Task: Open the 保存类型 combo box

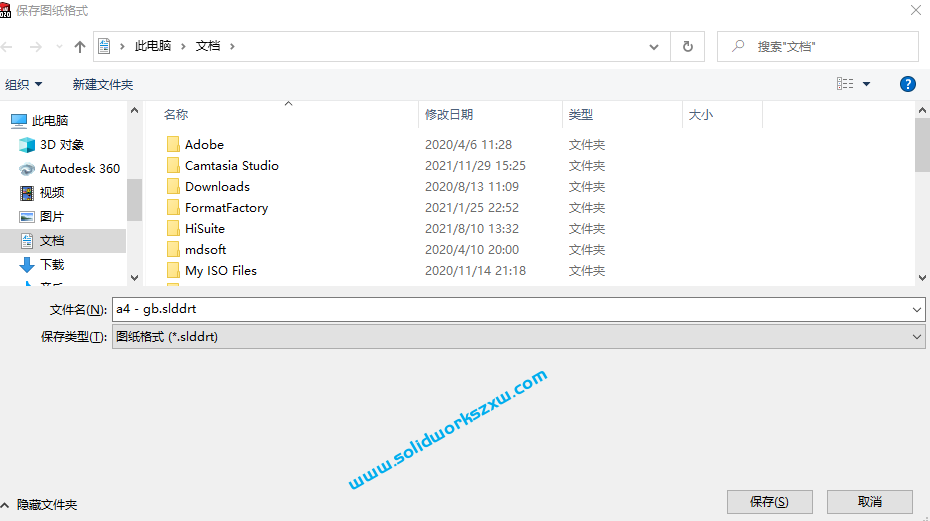Action: pyautogui.click(x=518, y=336)
